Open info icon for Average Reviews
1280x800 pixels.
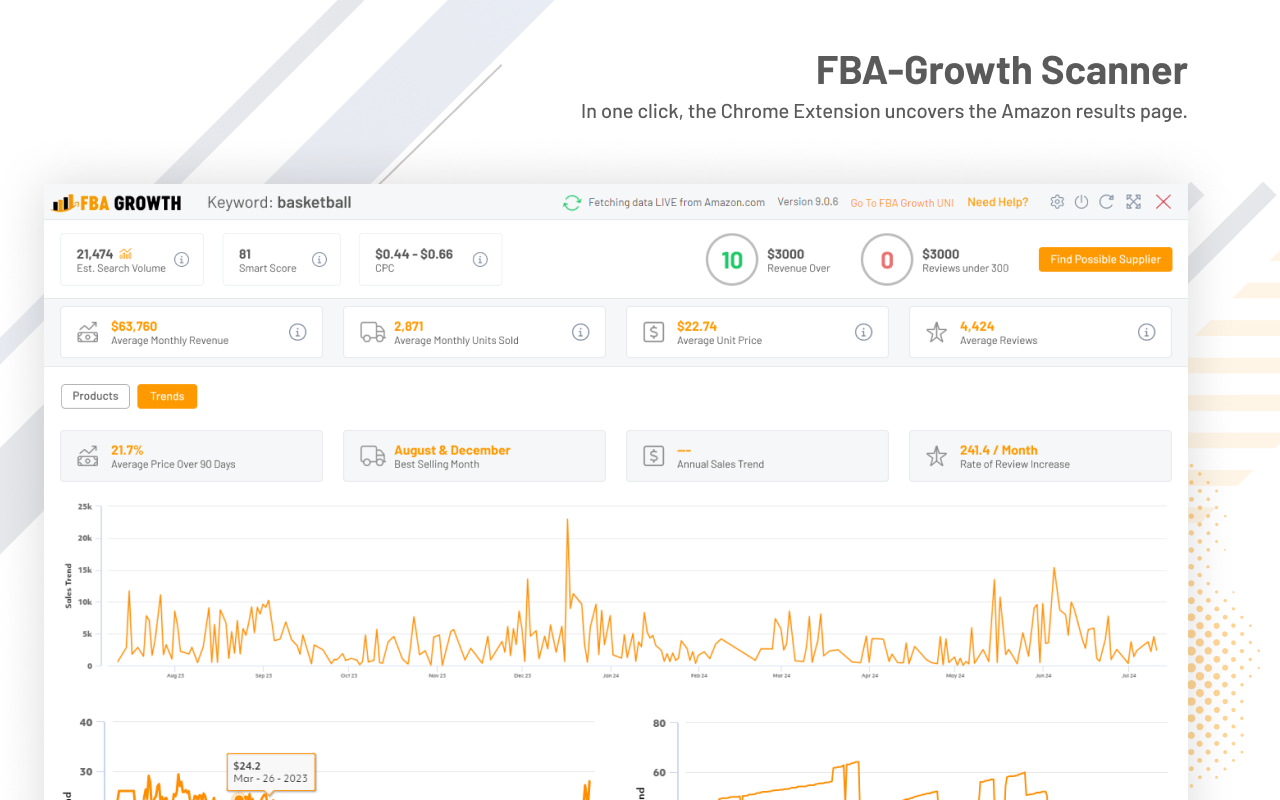click(1147, 332)
